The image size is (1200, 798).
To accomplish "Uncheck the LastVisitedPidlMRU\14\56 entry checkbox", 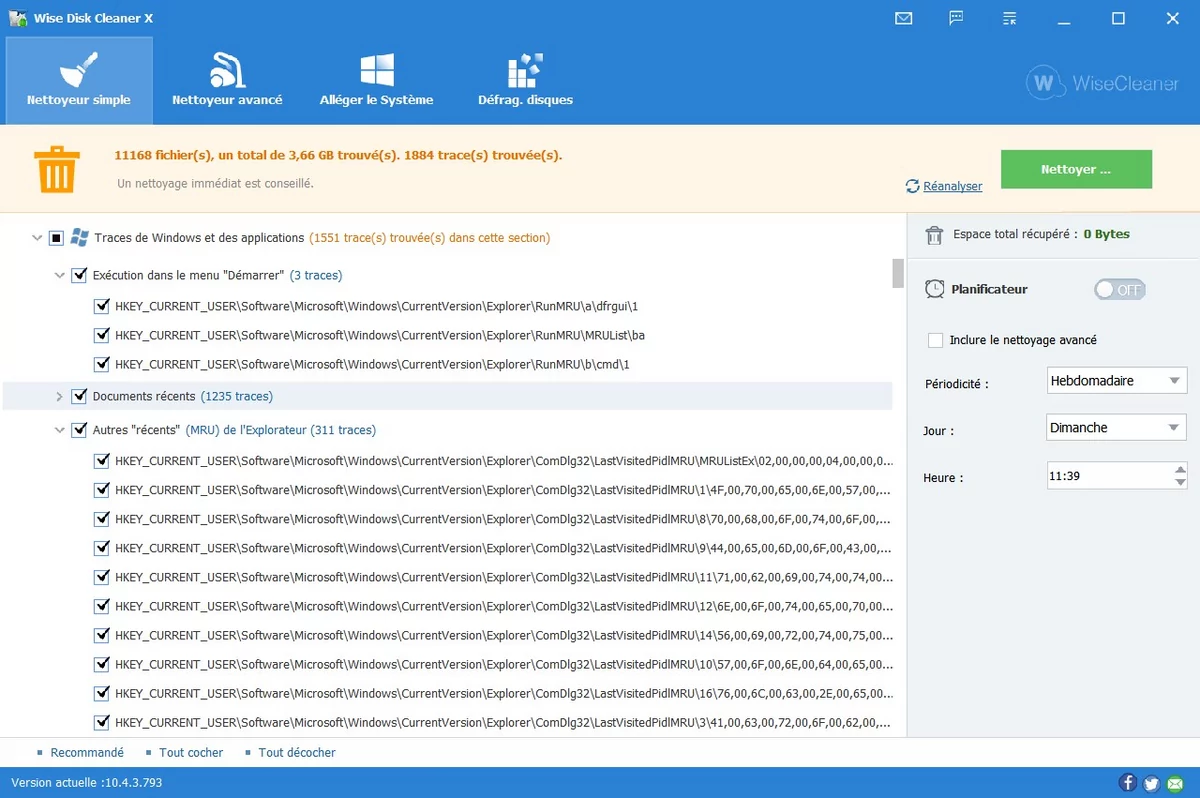I will click(x=101, y=635).
